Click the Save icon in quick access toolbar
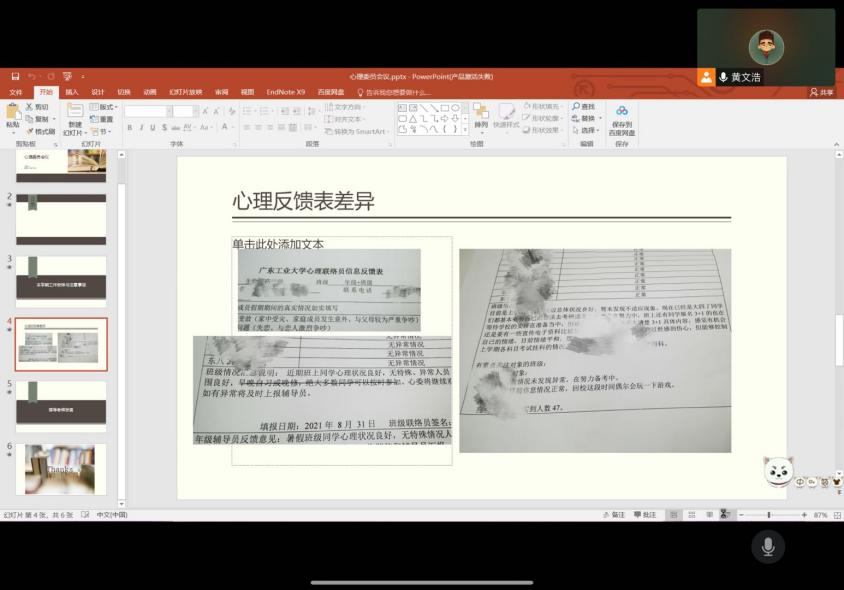Screen dimensions: 844x590 pyautogui.click(x=15, y=77)
